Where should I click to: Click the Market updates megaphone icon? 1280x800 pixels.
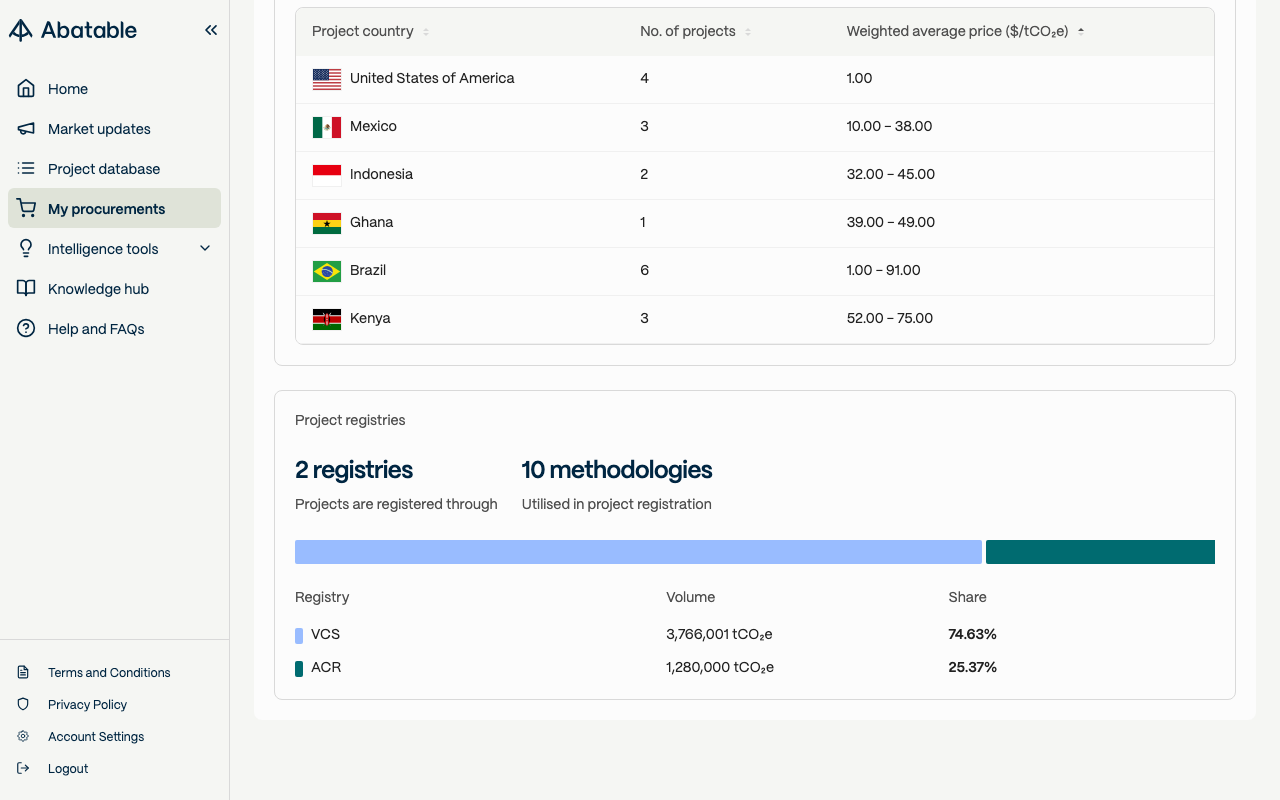coord(26,129)
